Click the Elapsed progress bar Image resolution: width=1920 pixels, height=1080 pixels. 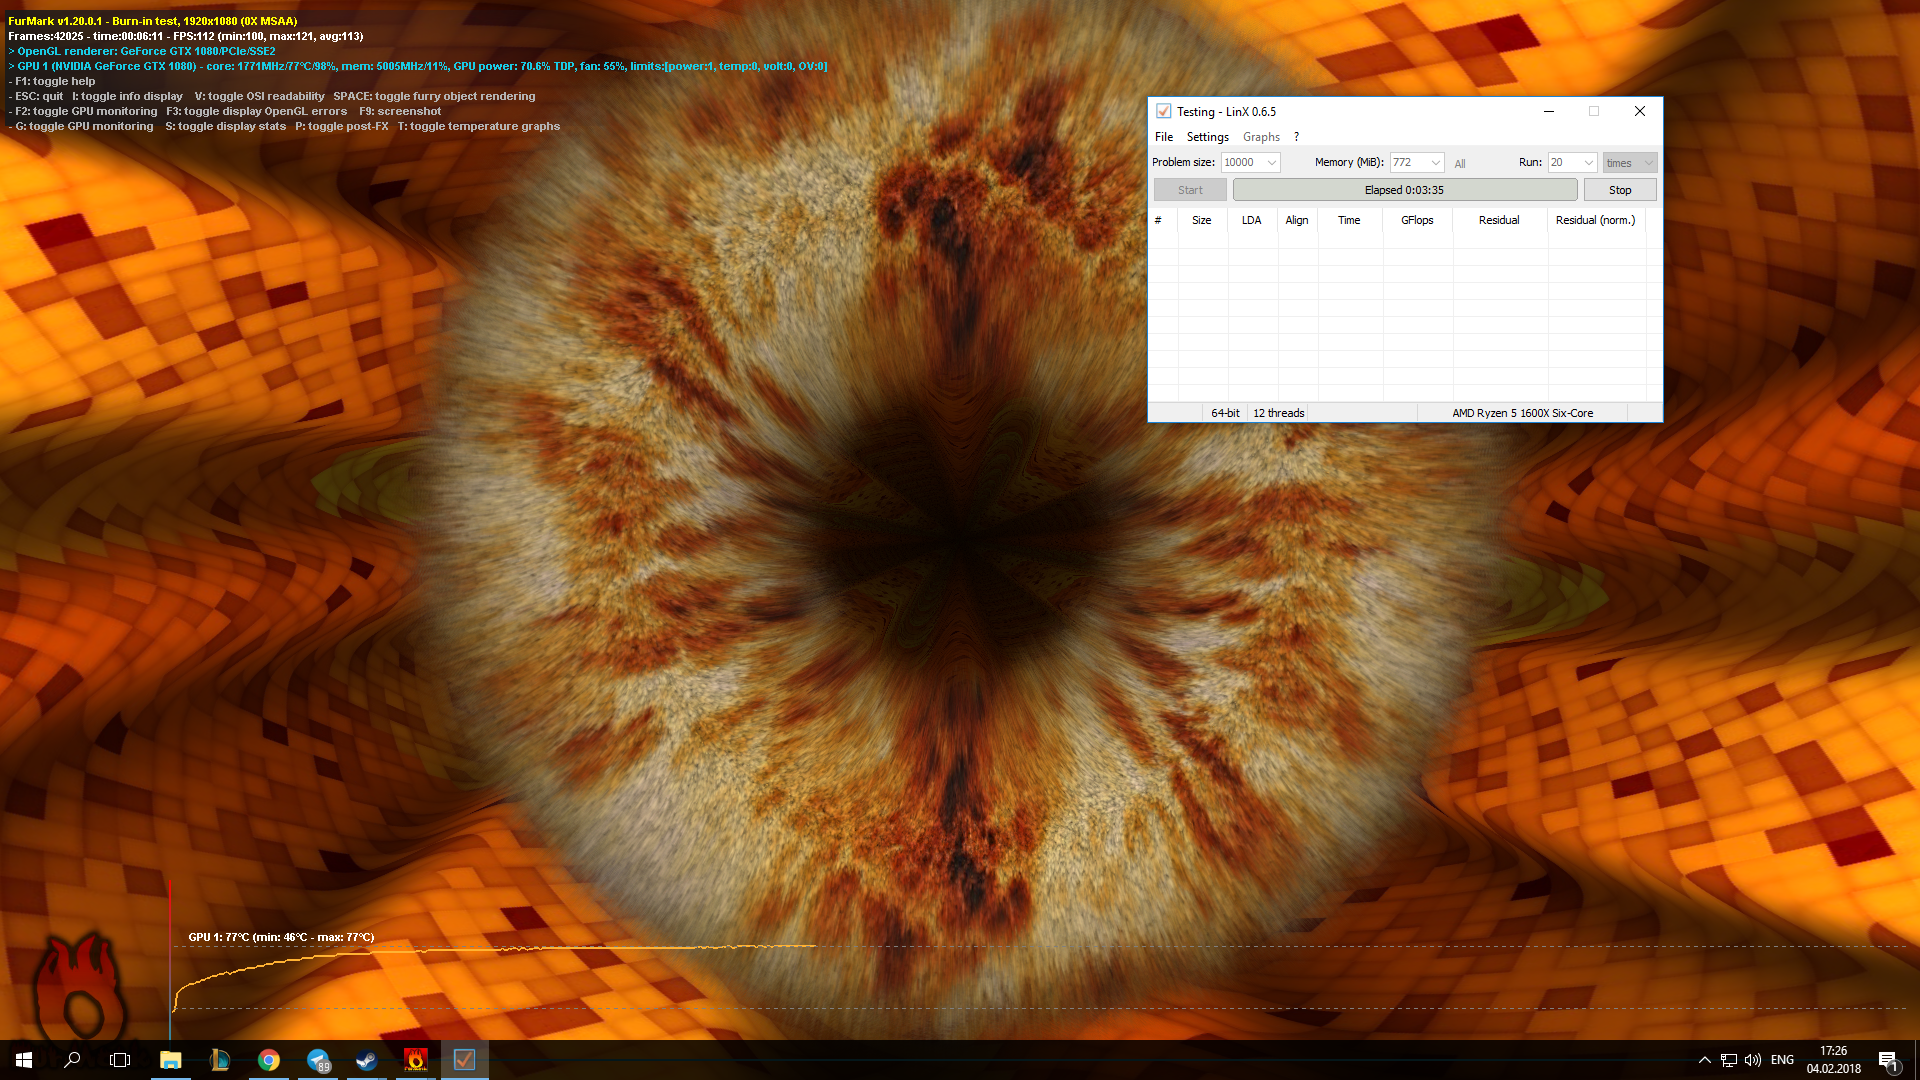click(1404, 190)
